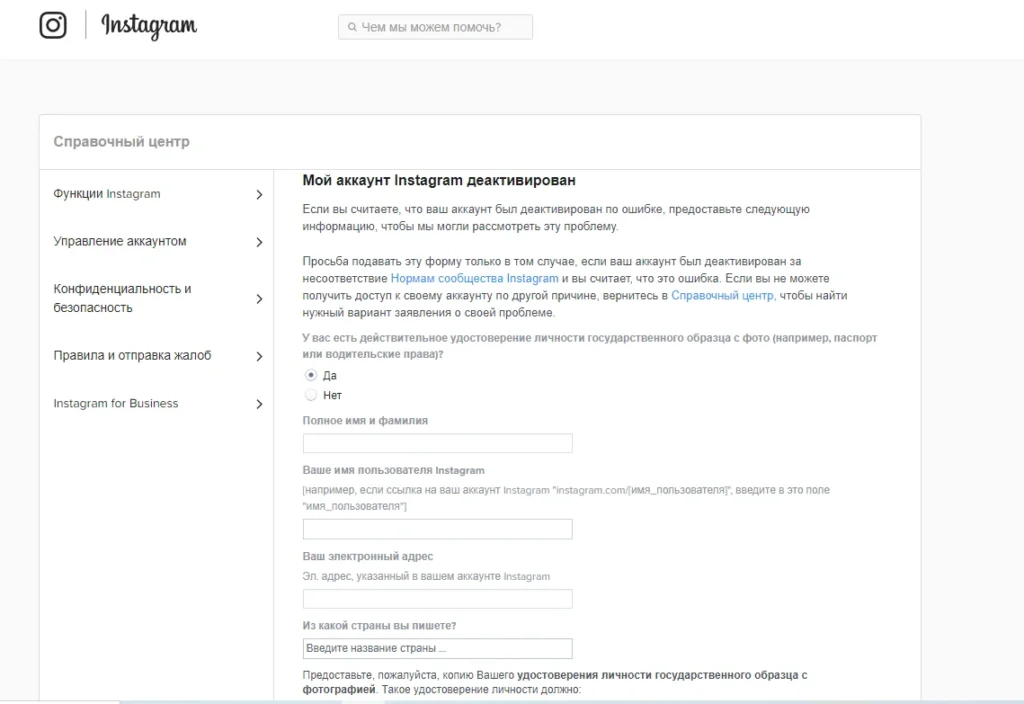1024x704 pixels.
Task: Follow the Нормам сообщества Instagram link
Action: coord(475,278)
